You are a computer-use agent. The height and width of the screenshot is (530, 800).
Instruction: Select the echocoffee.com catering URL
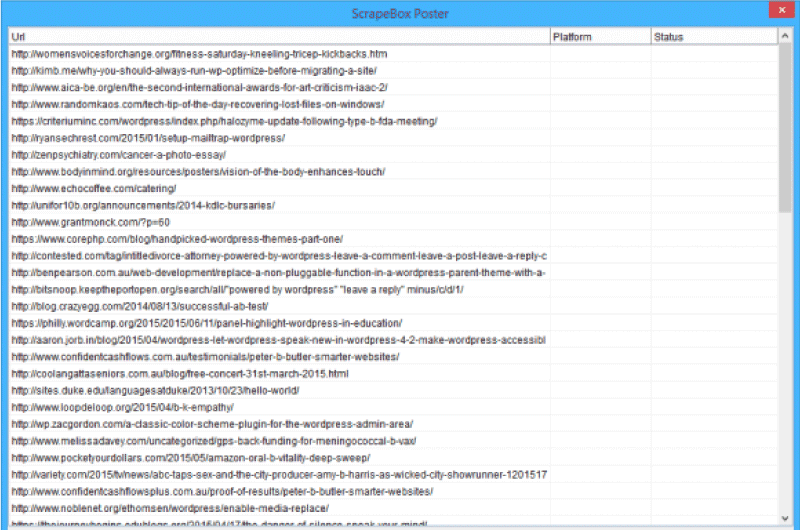tap(94, 189)
